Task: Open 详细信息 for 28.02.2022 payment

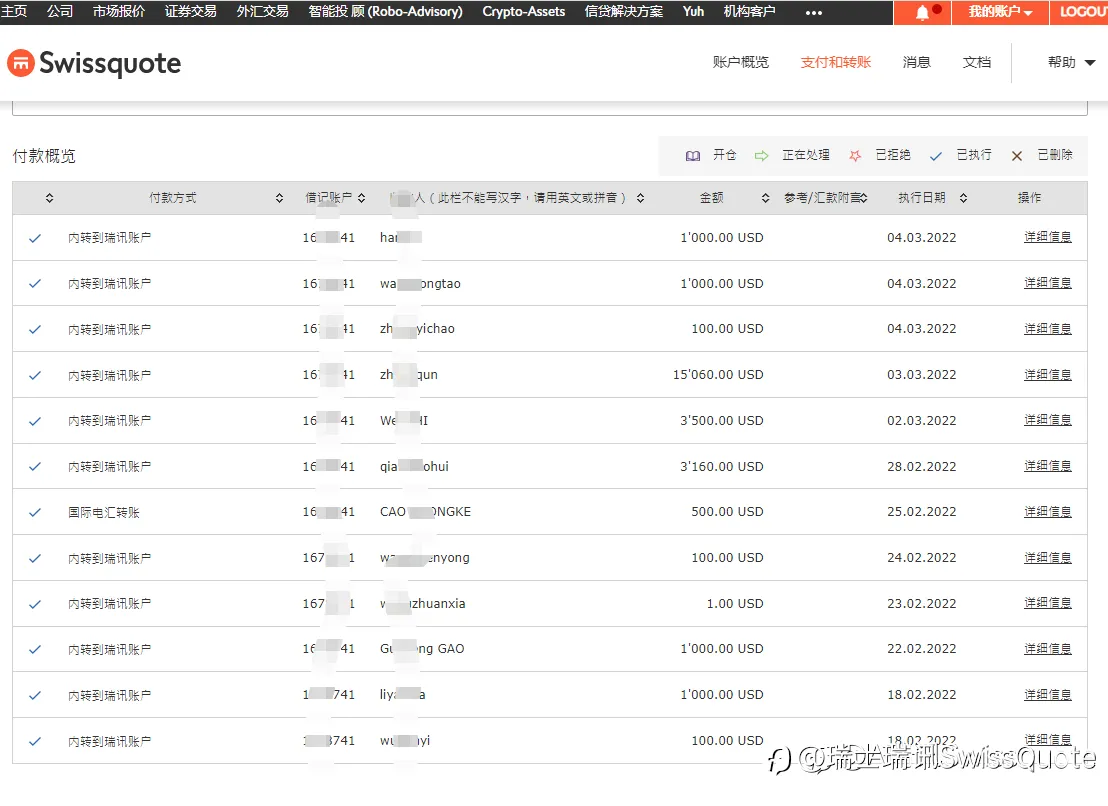Action: [1047, 466]
